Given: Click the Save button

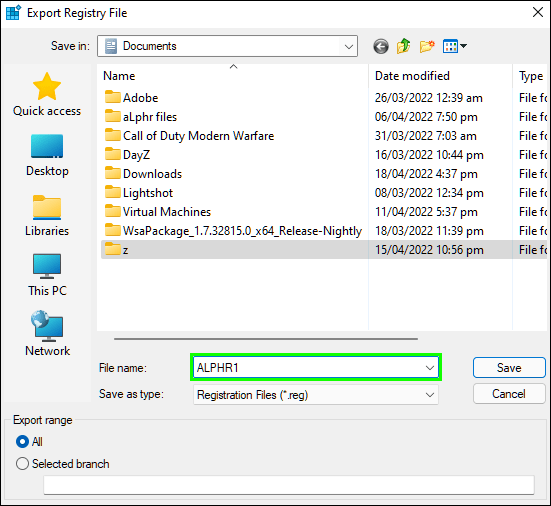Looking at the screenshot, I should [509, 368].
